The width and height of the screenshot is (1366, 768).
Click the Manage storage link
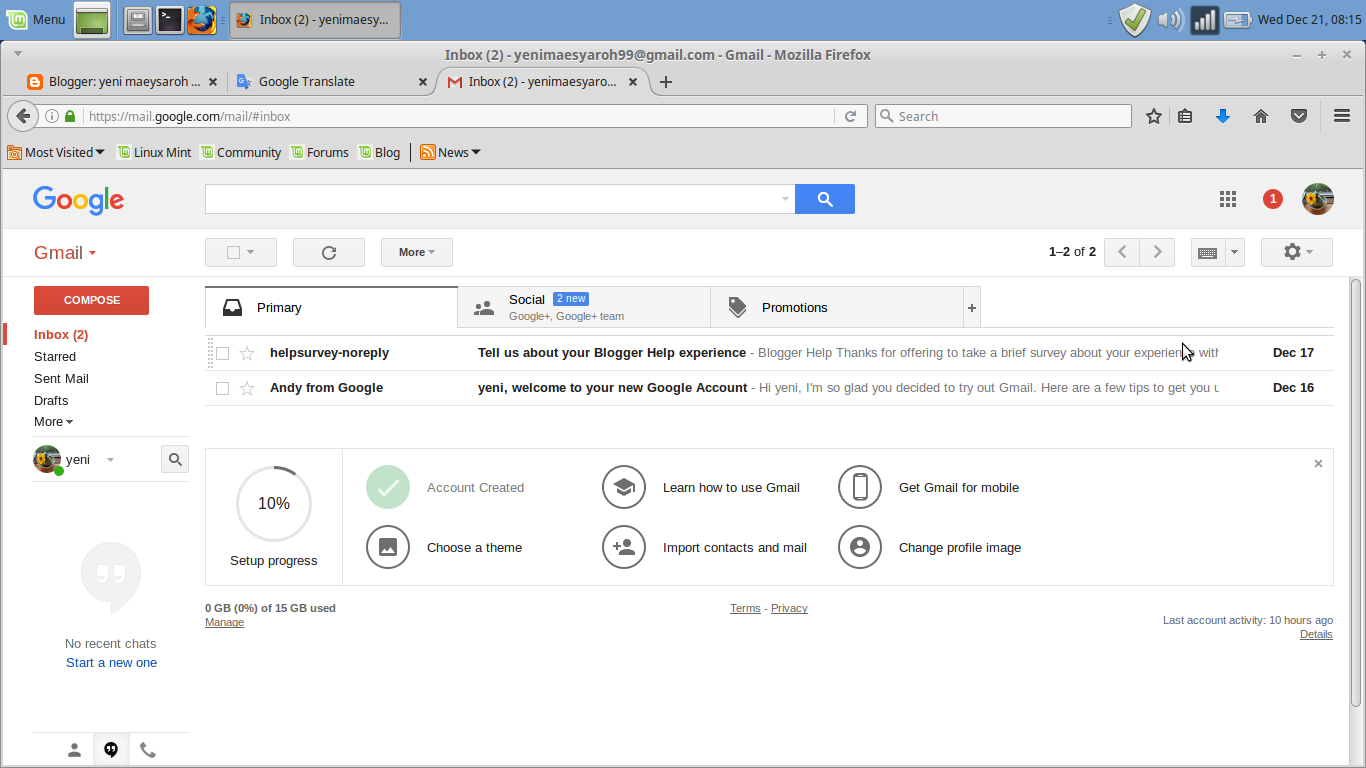224,622
